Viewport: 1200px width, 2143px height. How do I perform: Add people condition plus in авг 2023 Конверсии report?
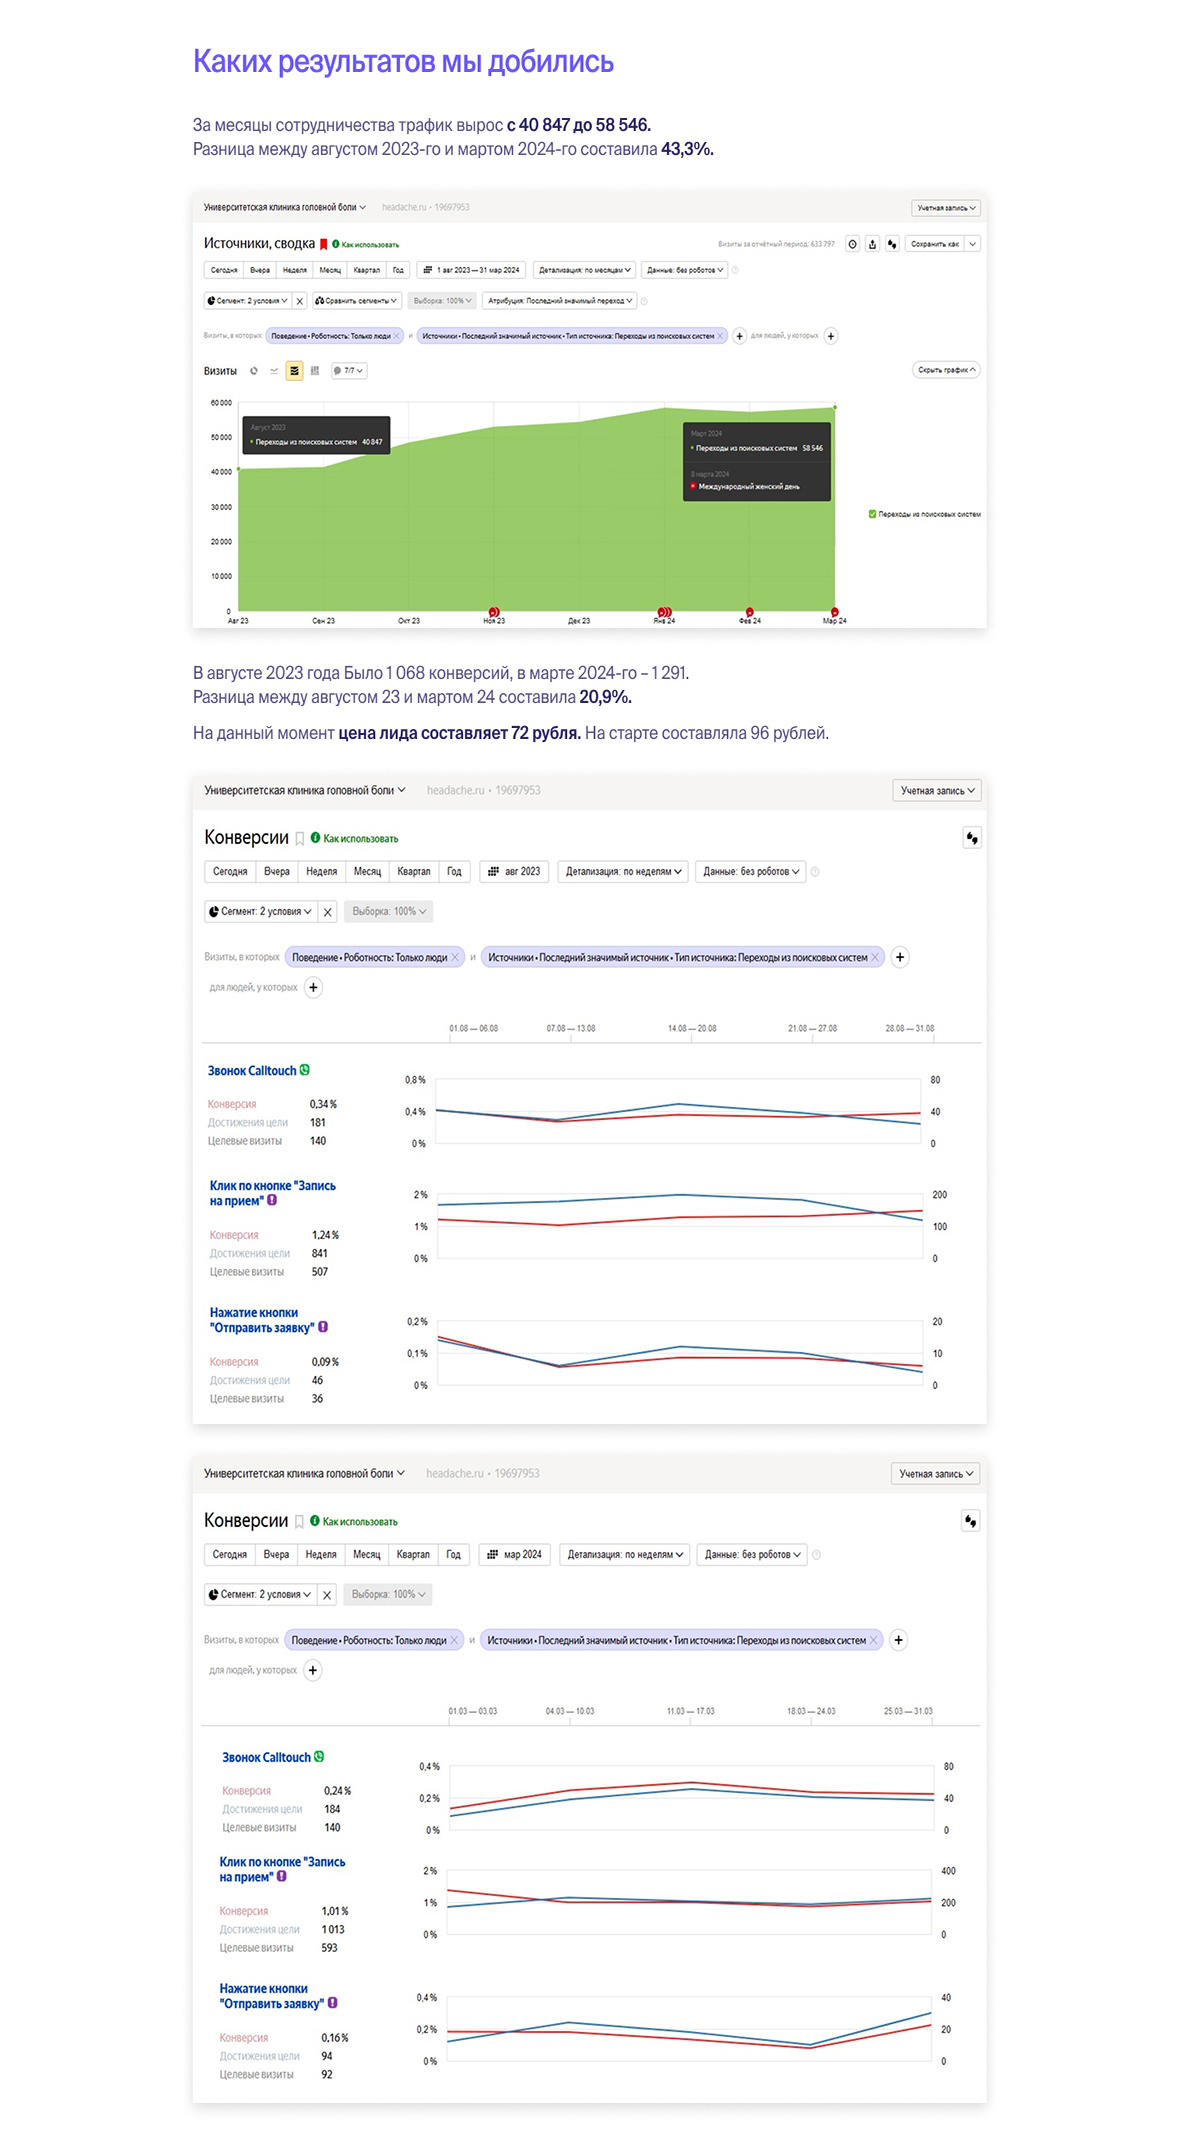(x=313, y=988)
